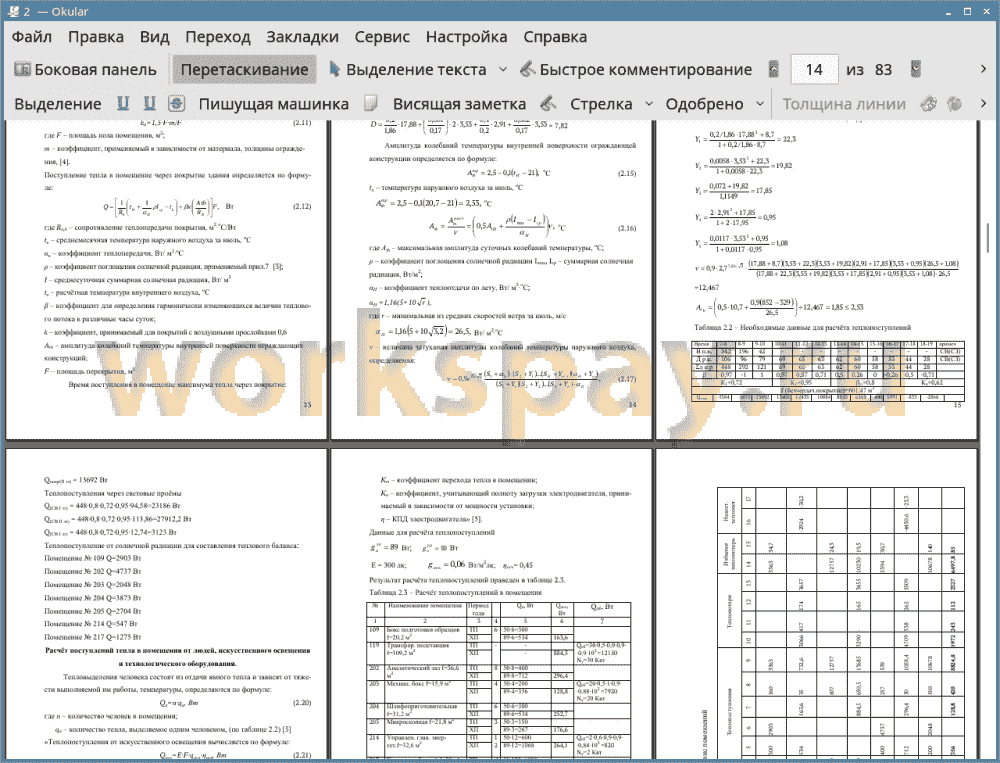Click the page containing Таблица 2.2

pos(817,279)
